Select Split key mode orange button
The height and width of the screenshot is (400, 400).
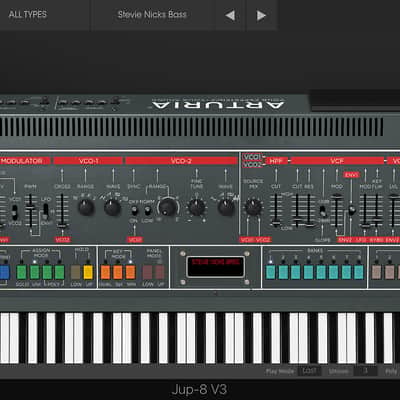pyautogui.click(x=118, y=272)
